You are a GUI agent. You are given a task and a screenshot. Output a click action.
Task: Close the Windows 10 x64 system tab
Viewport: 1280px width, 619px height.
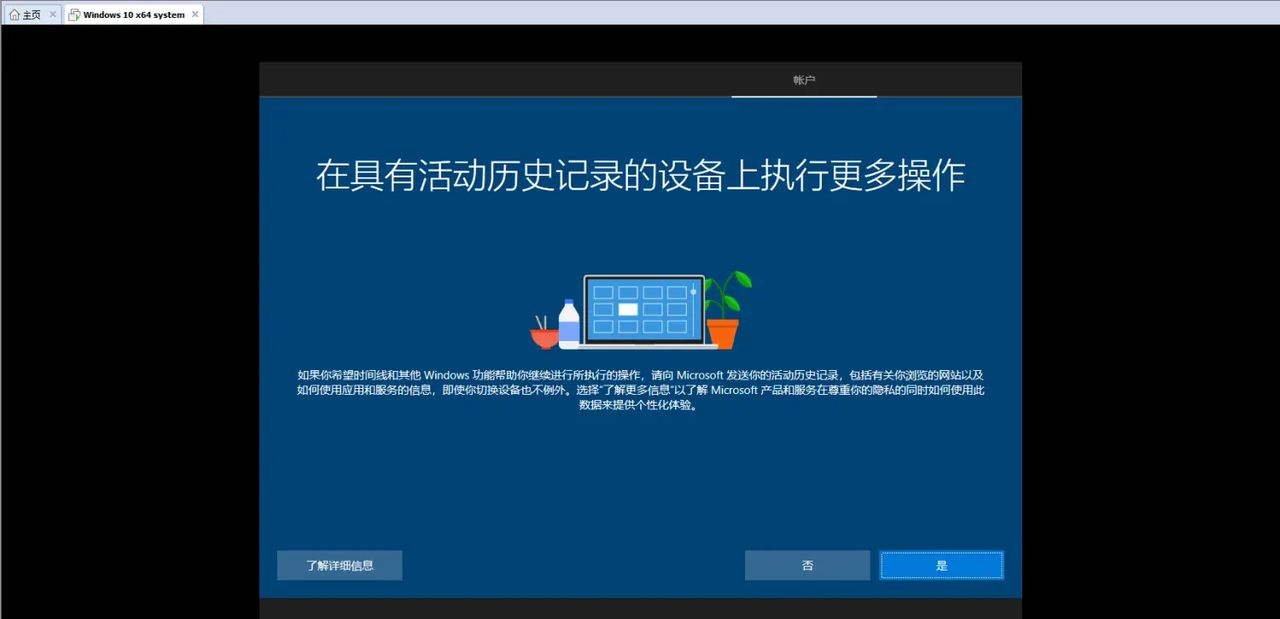click(x=195, y=14)
